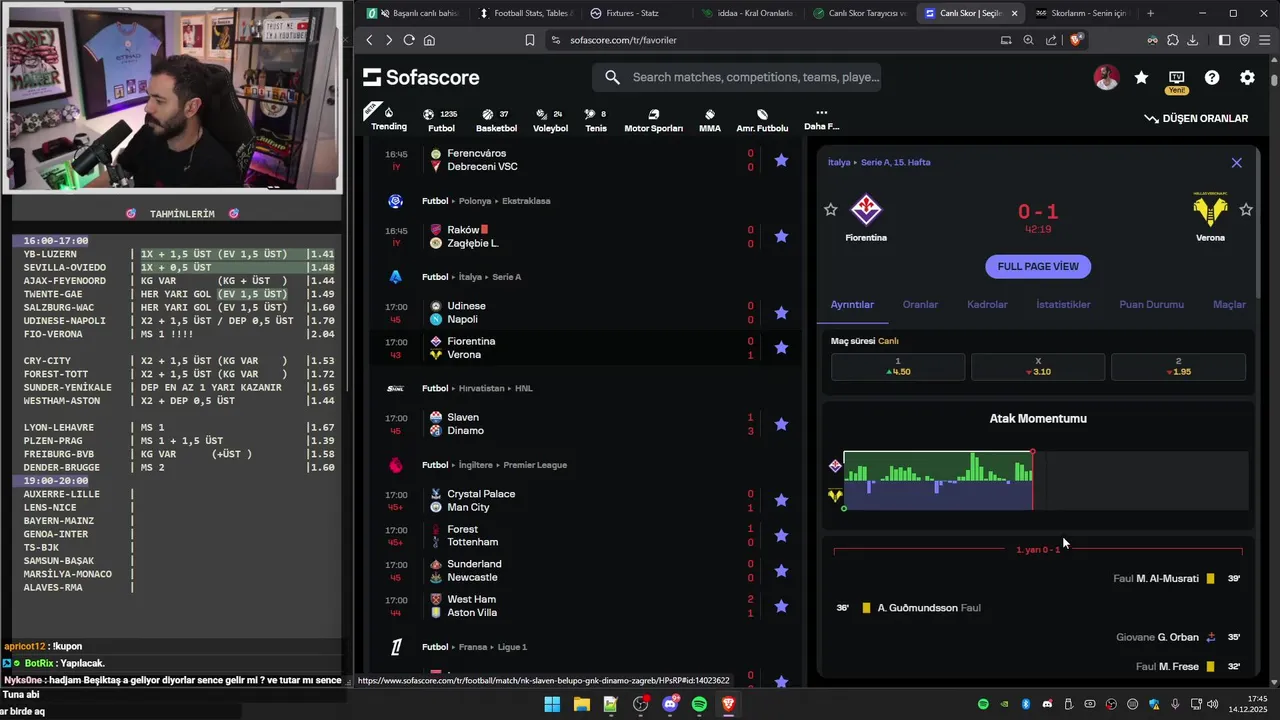Open the İtalya Serie A league header
This screenshot has height=720, width=1280.
tap(471, 277)
